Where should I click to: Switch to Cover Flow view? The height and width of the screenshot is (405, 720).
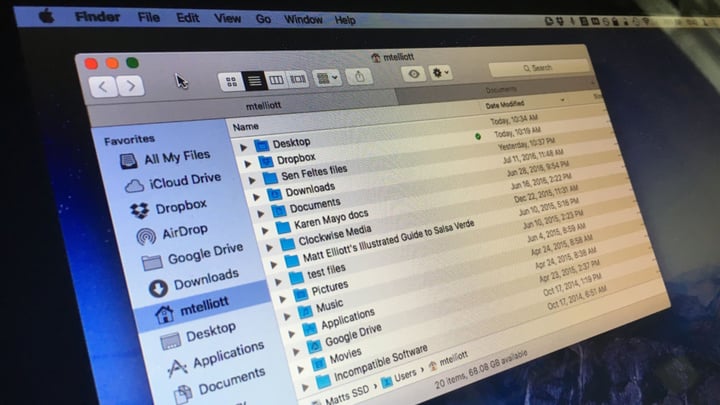pos(298,79)
